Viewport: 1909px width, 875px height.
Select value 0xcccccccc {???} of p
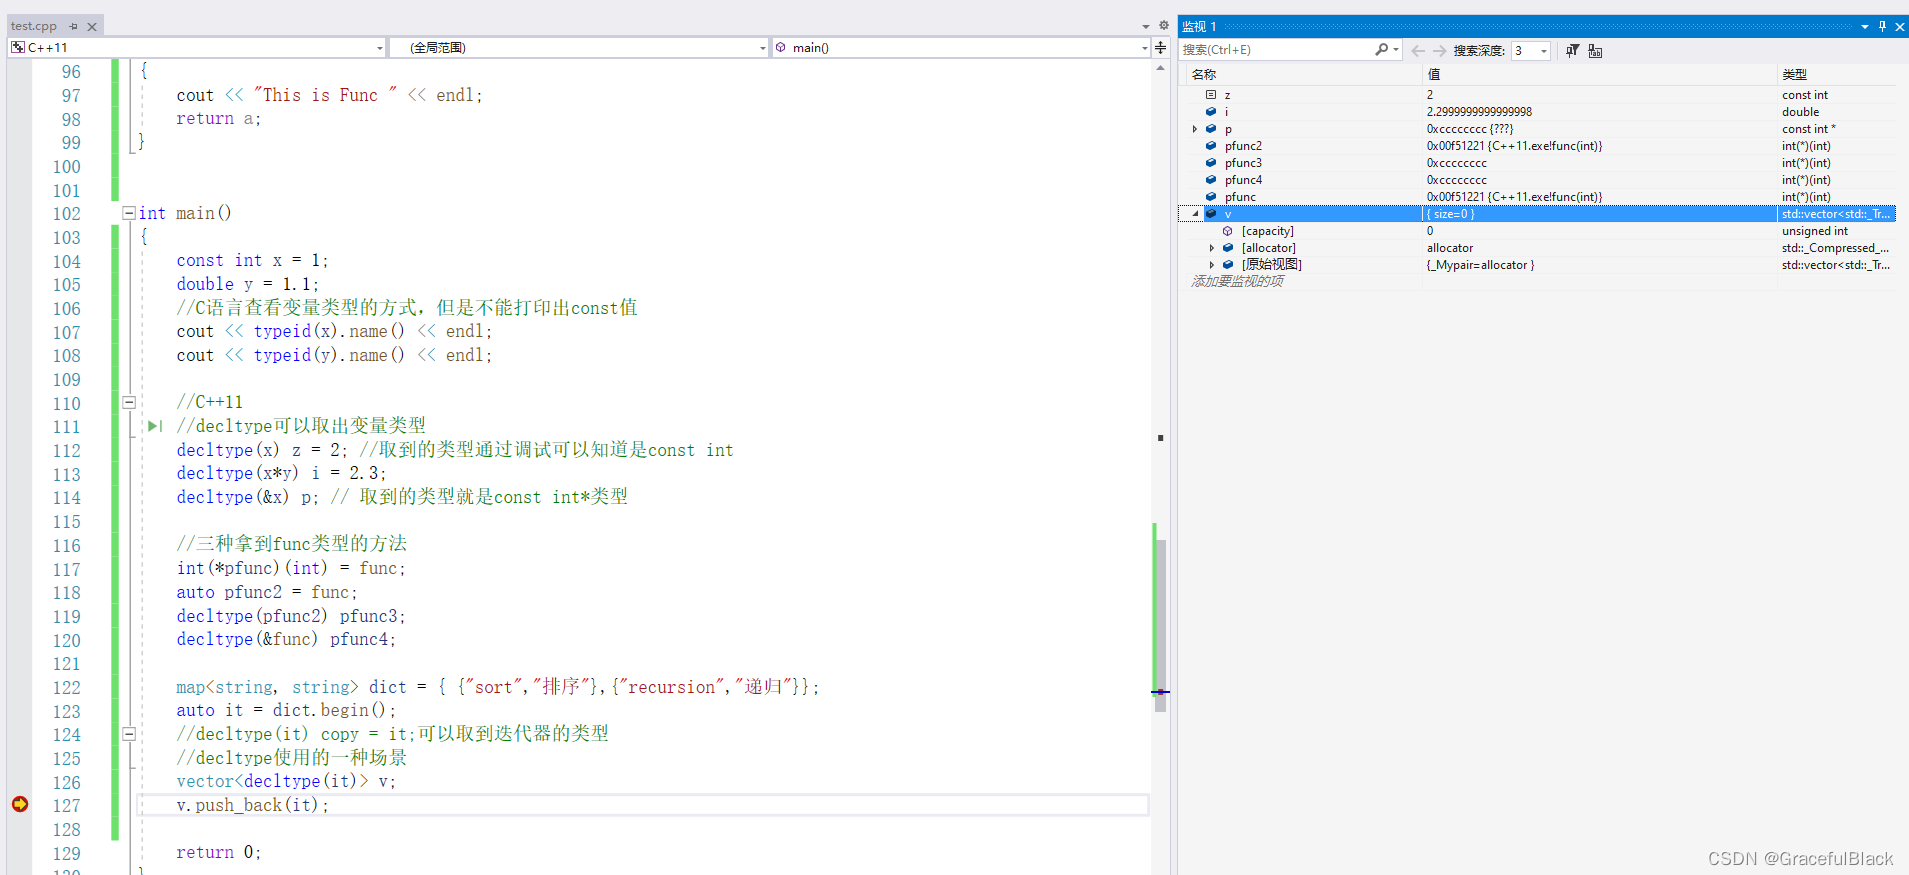(x=1470, y=129)
